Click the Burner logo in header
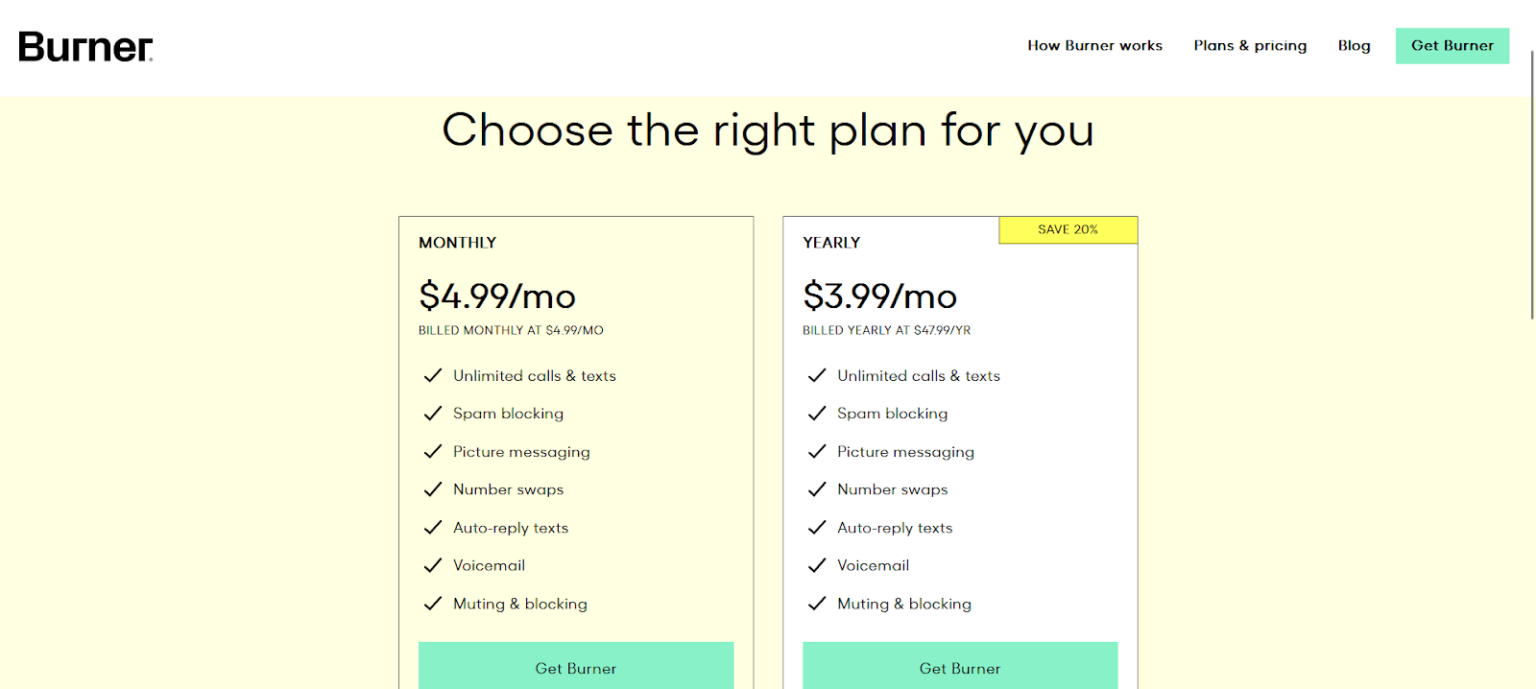Image resolution: width=1536 pixels, height=689 pixels. (x=86, y=46)
